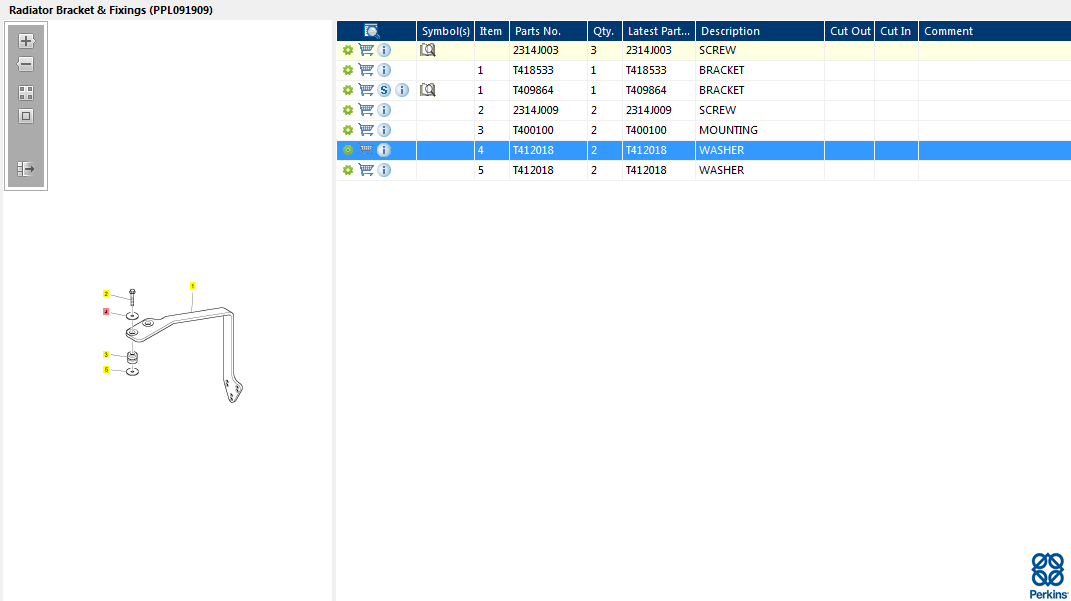Click the MOUNTING description cell
1071x601 pixels.
(x=760, y=130)
